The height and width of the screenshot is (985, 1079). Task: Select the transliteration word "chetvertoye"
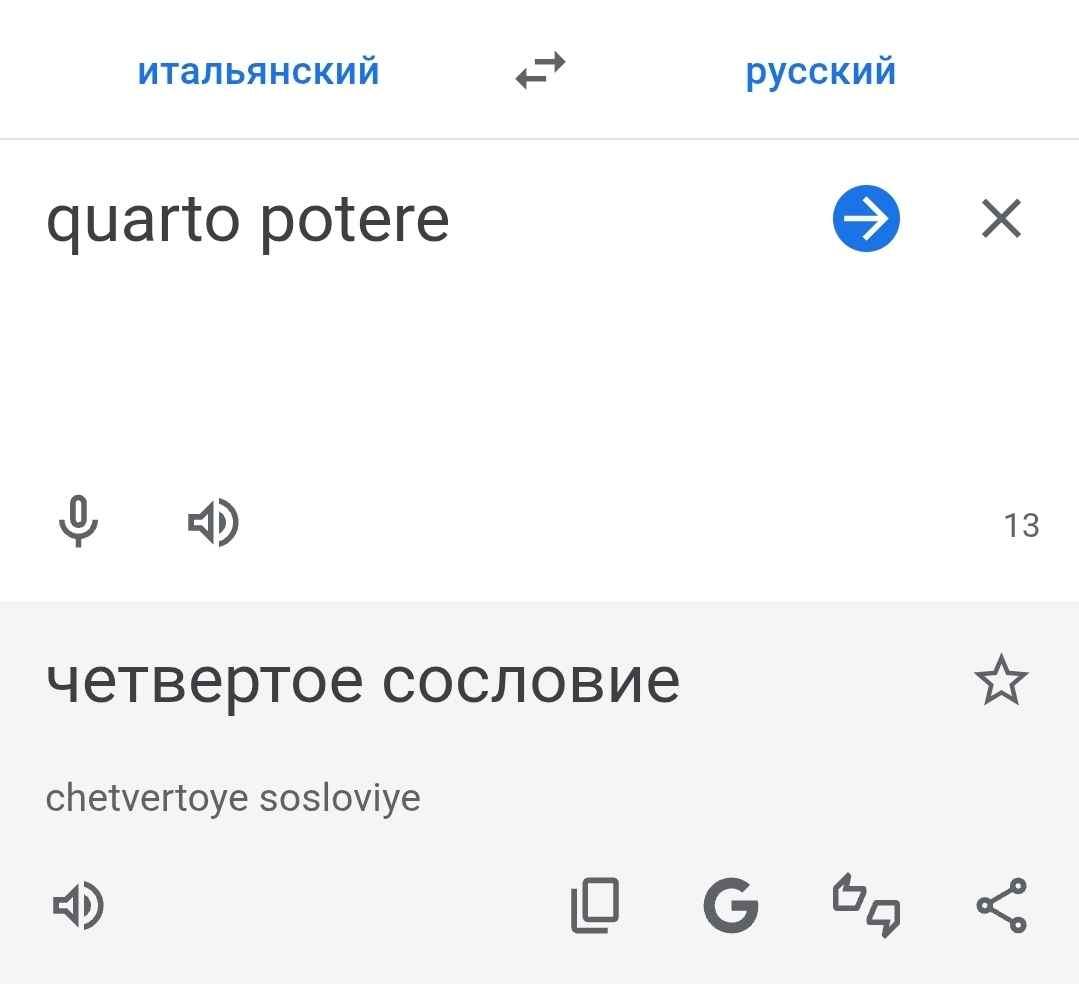pyautogui.click(x=147, y=798)
